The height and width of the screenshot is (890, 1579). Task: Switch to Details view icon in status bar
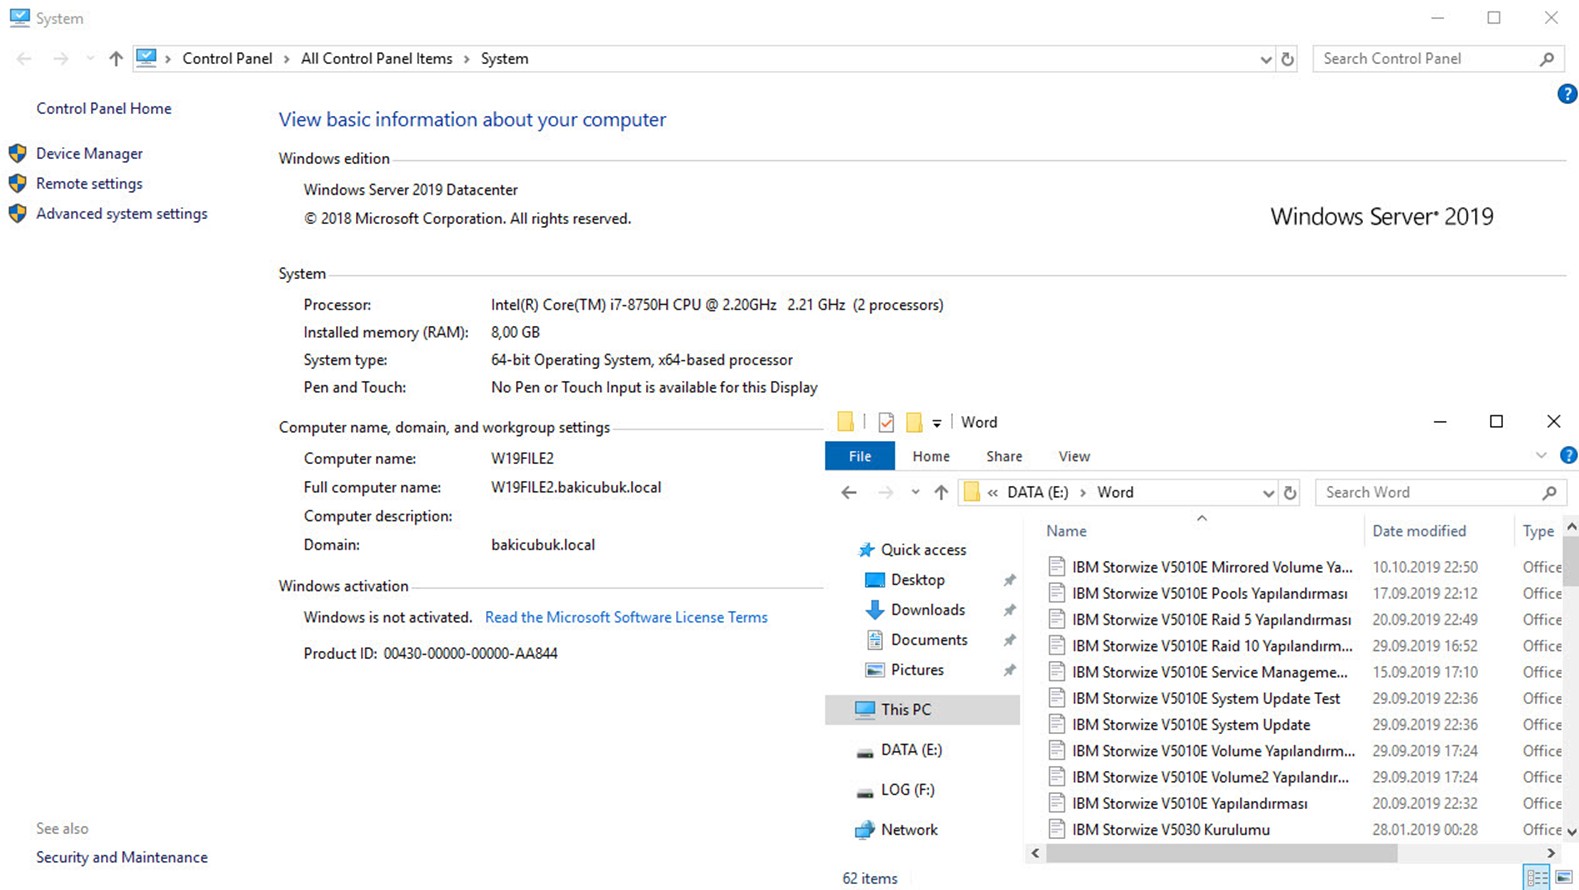coord(1537,878)
